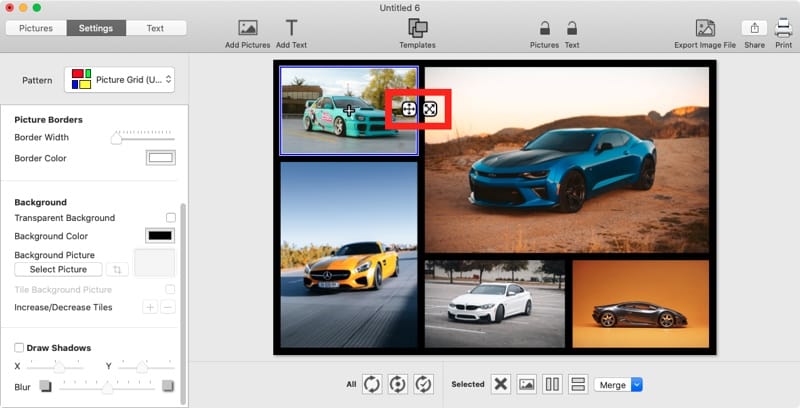Open the Background Color swatch
Viewport: 800px width, 408px height.
[160, 236]
